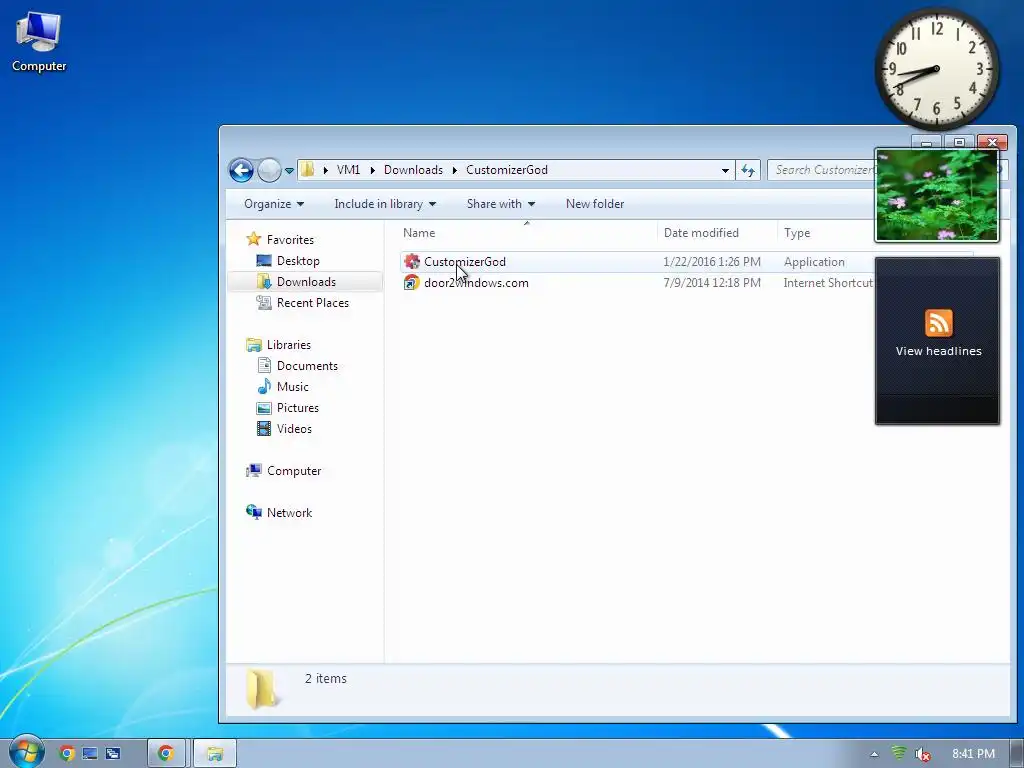
Task: Select Libraries in navigation pane
Action: click(288, 344)
